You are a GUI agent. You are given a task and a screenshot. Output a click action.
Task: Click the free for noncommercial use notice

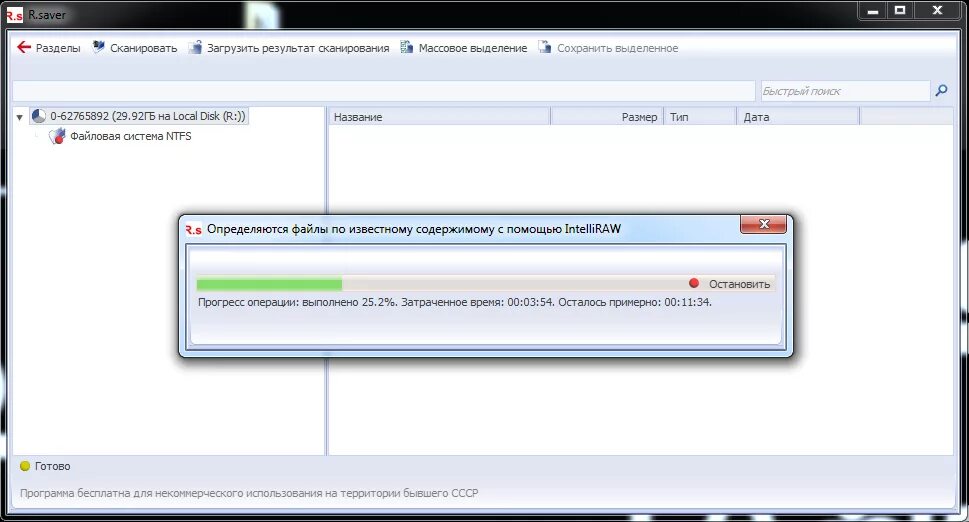pyautogui.click(x=249, y=493)
